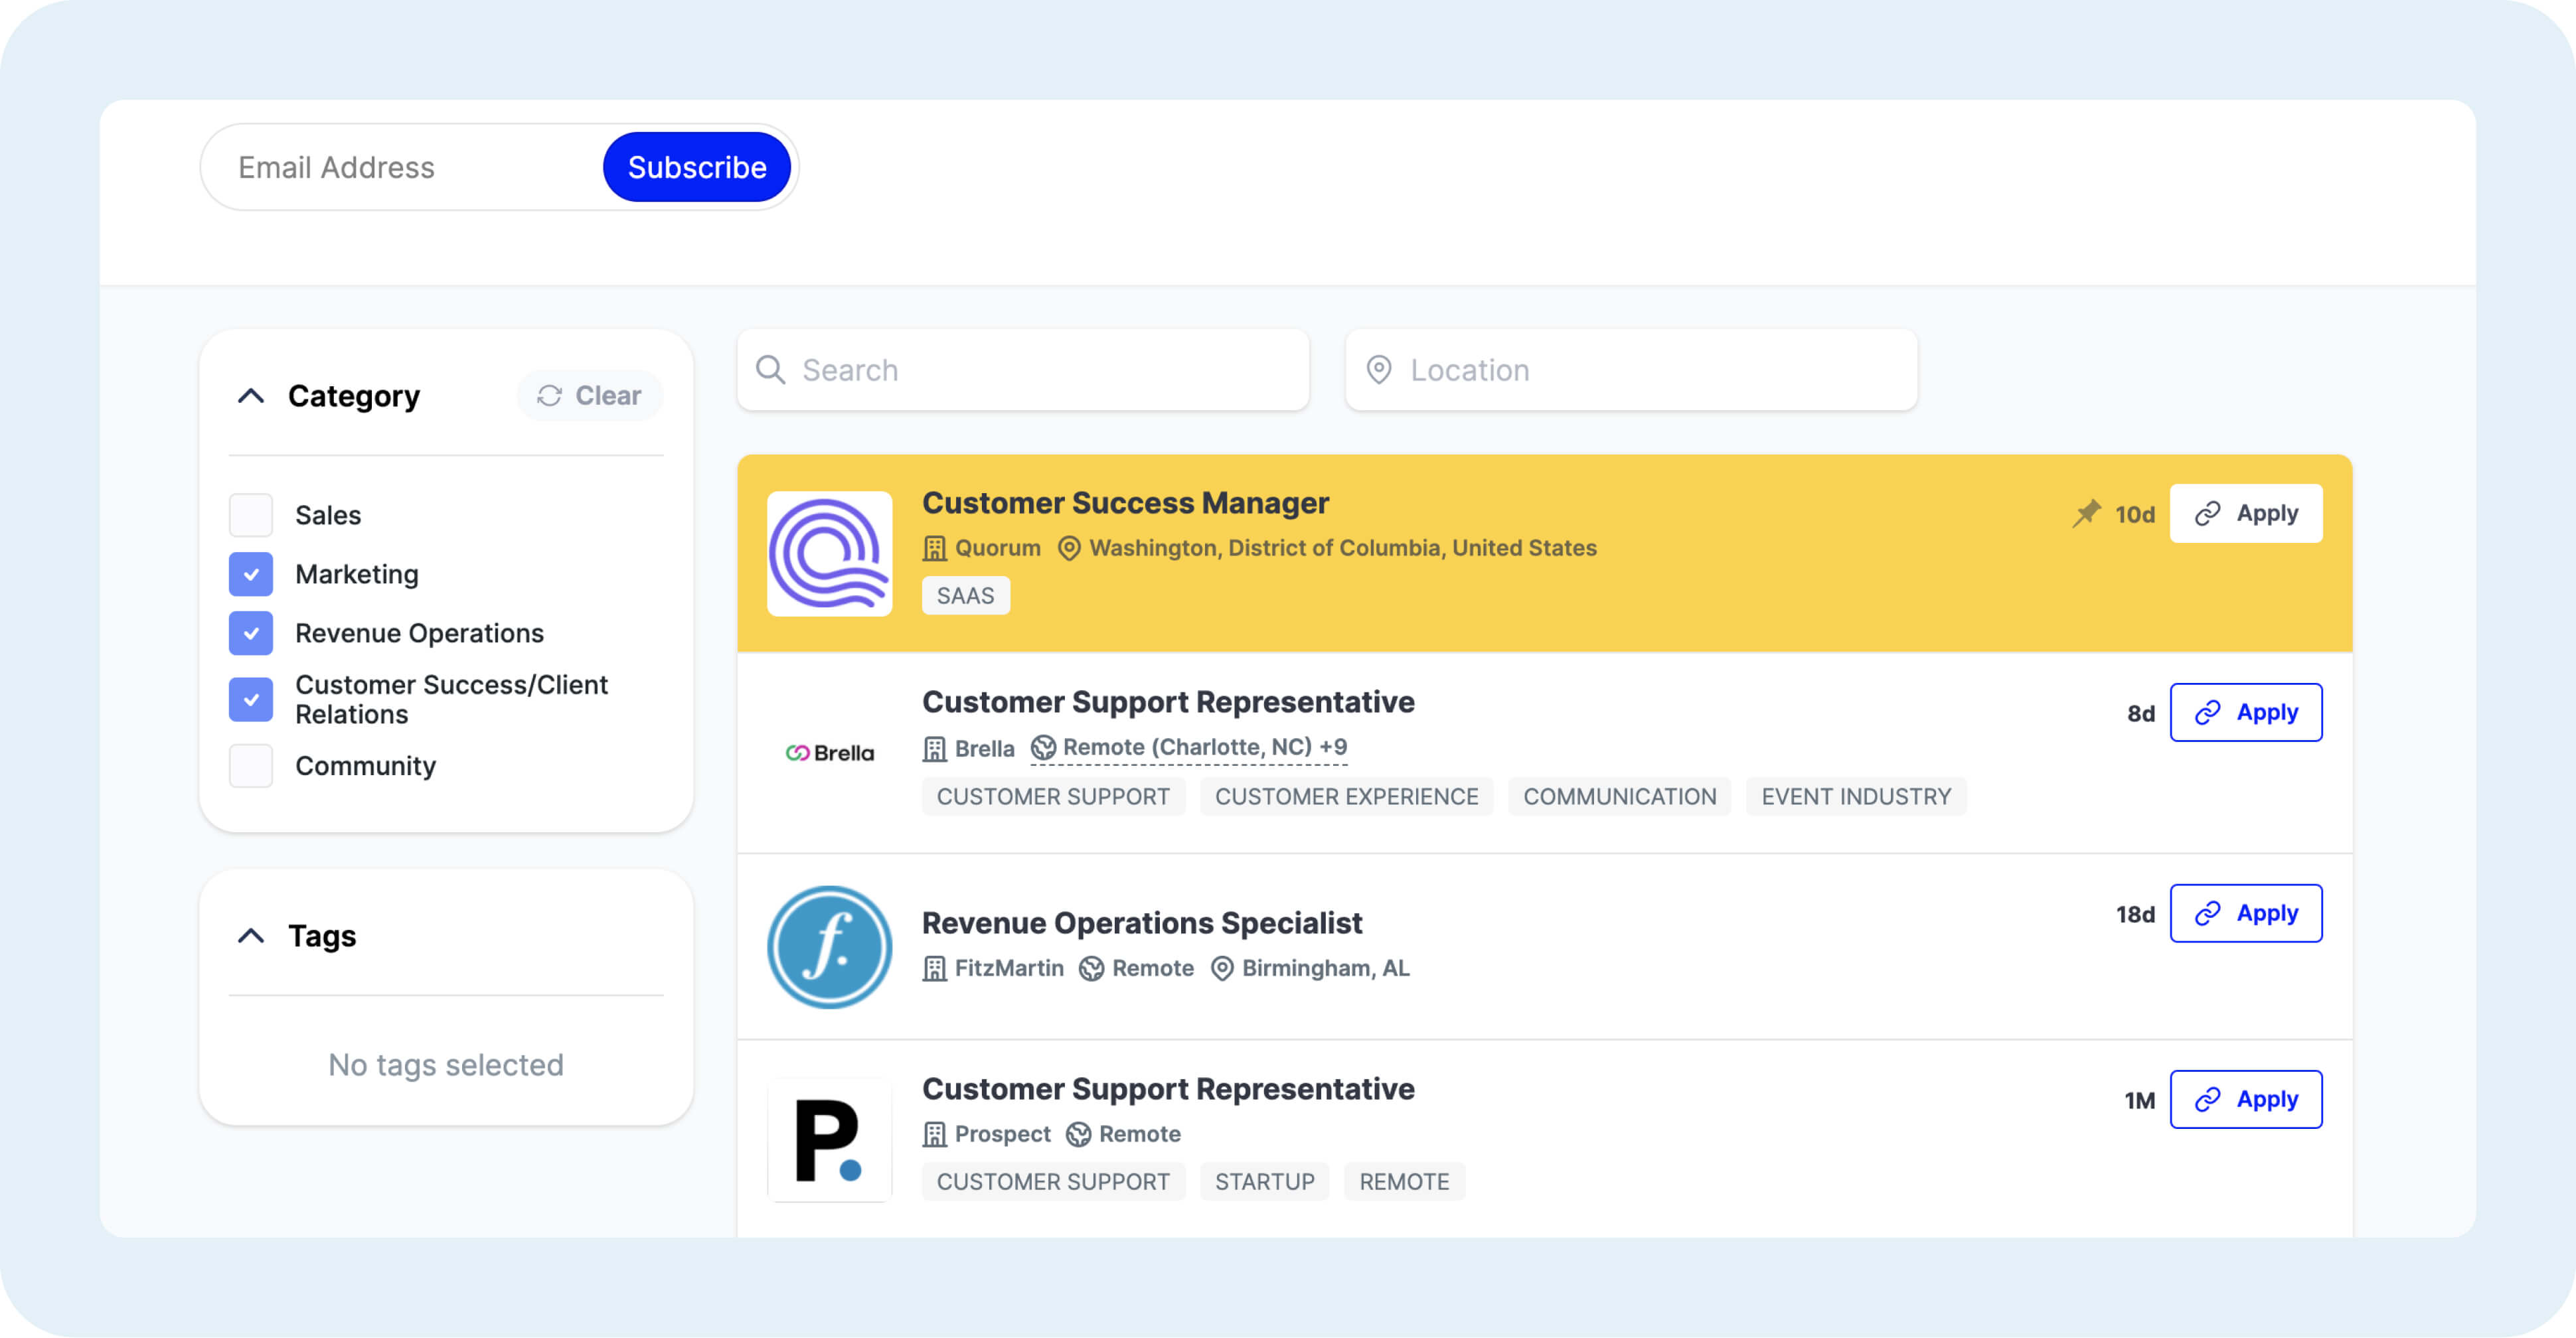The height and width of the screenshot is (1338, 2576).
Task: Uncheck the Marketing category
Action: pyautogui.click(x=251, y=574)
